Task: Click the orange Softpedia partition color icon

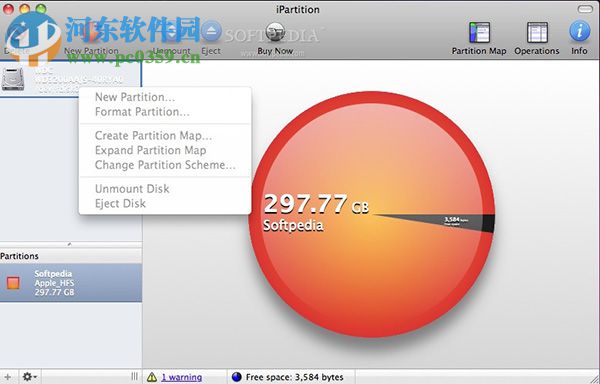Action: click(x=13, y=283)
